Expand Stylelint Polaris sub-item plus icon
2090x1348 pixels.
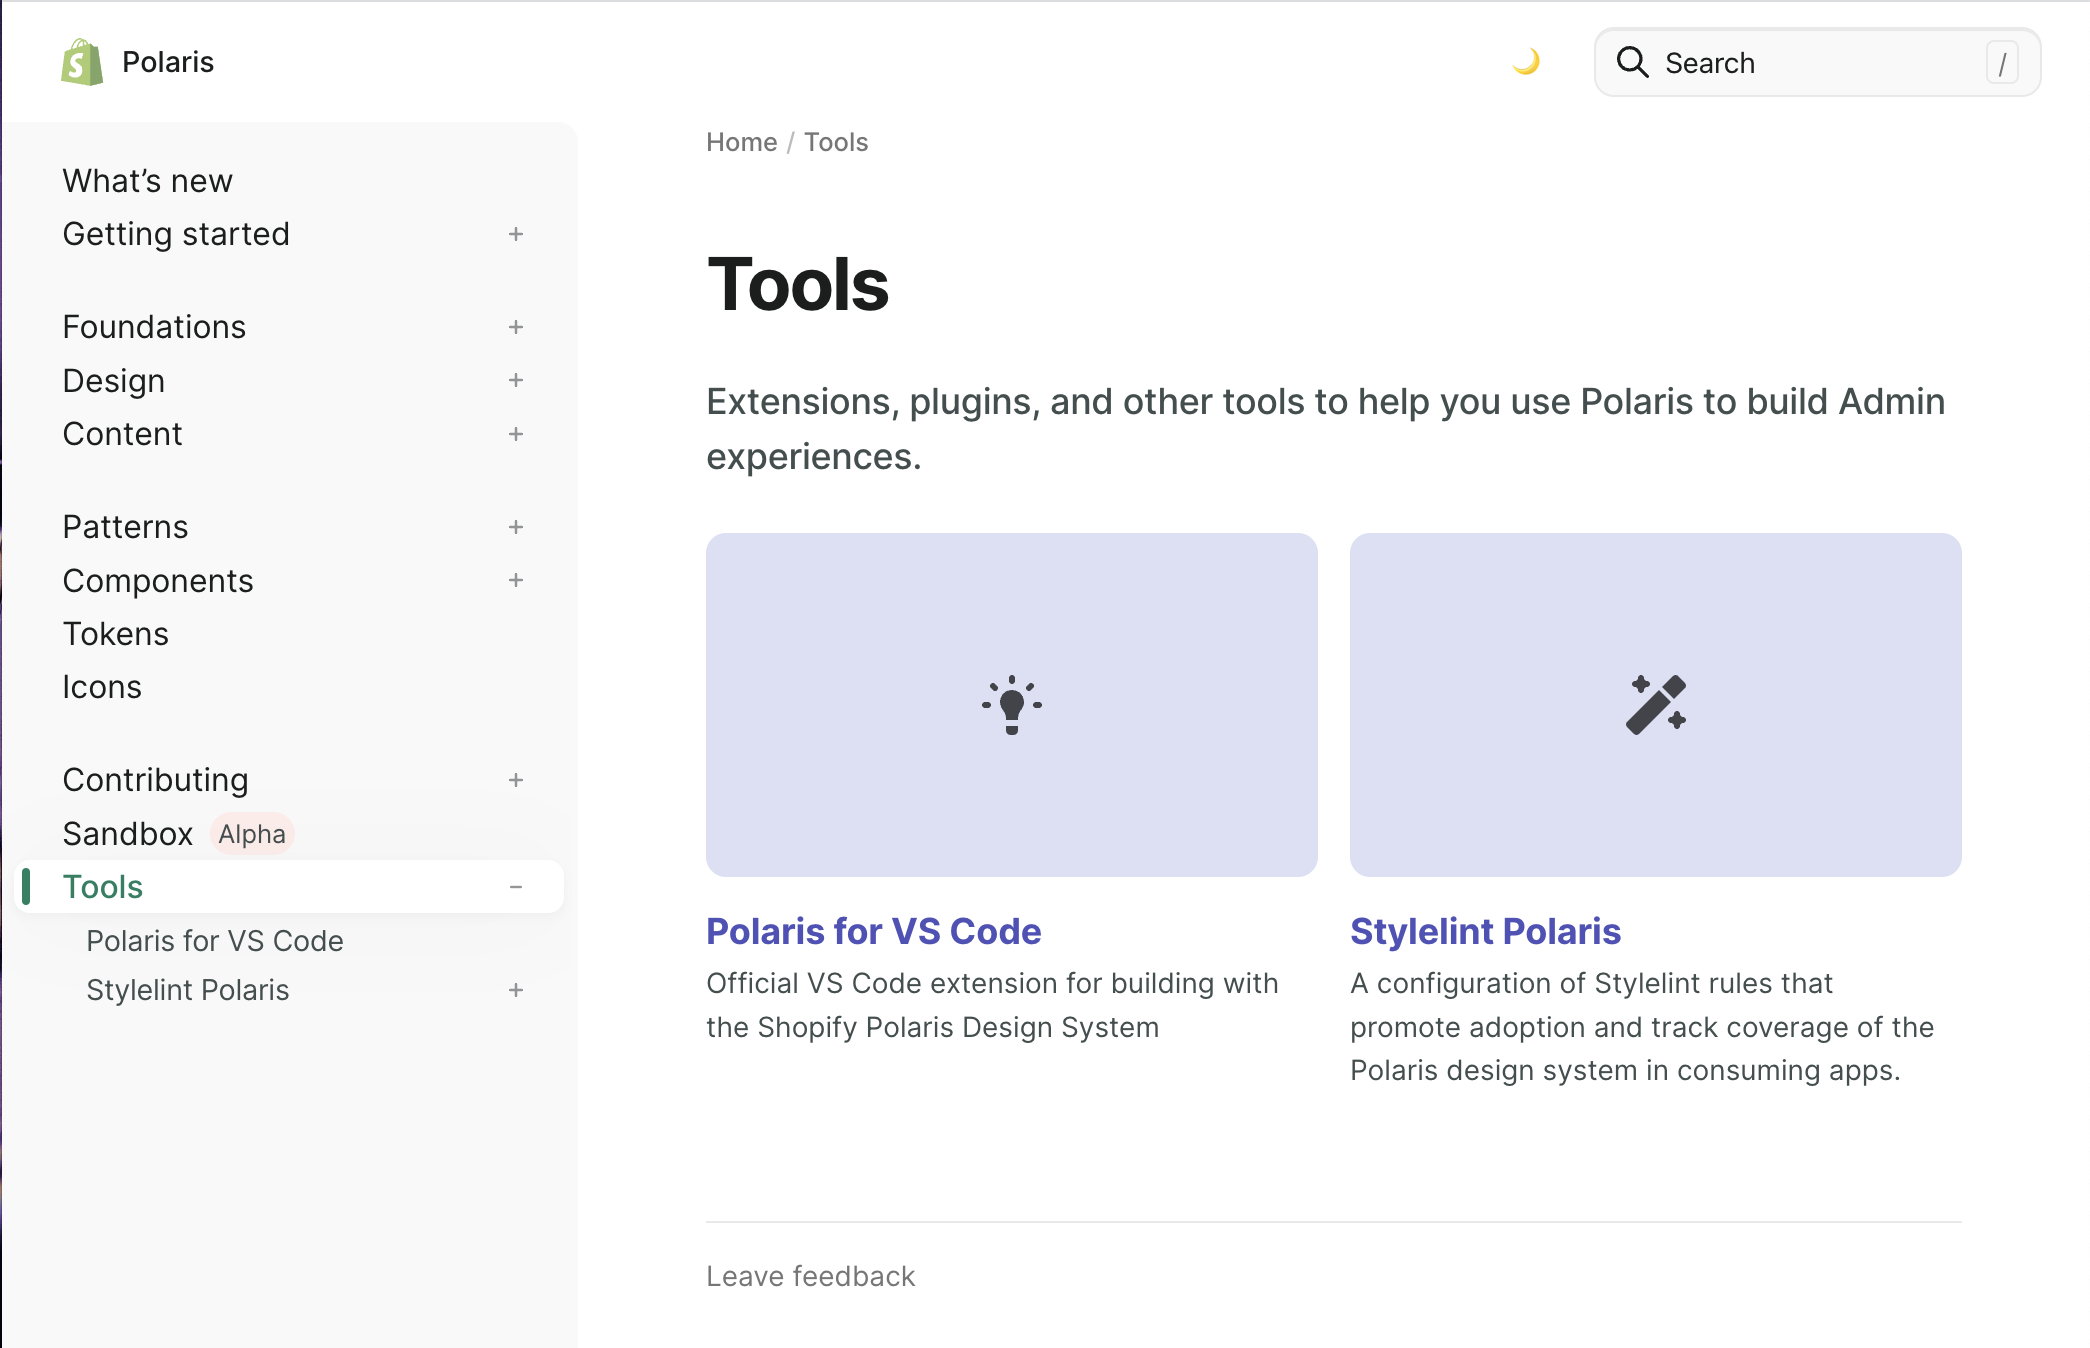point(516,990)
